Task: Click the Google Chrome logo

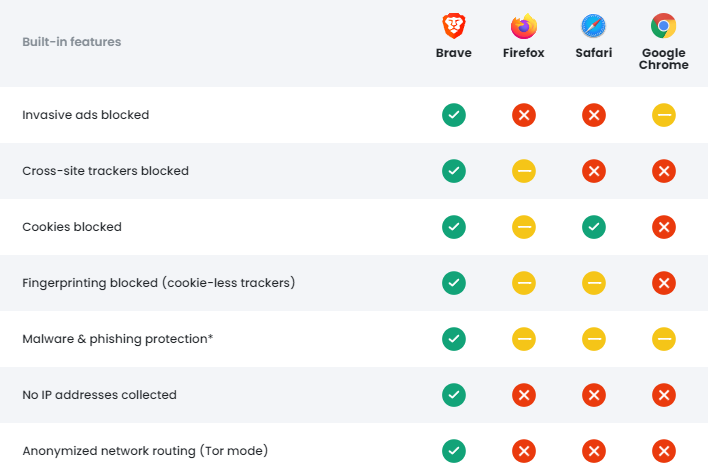Action: click(x=663, y=26)
